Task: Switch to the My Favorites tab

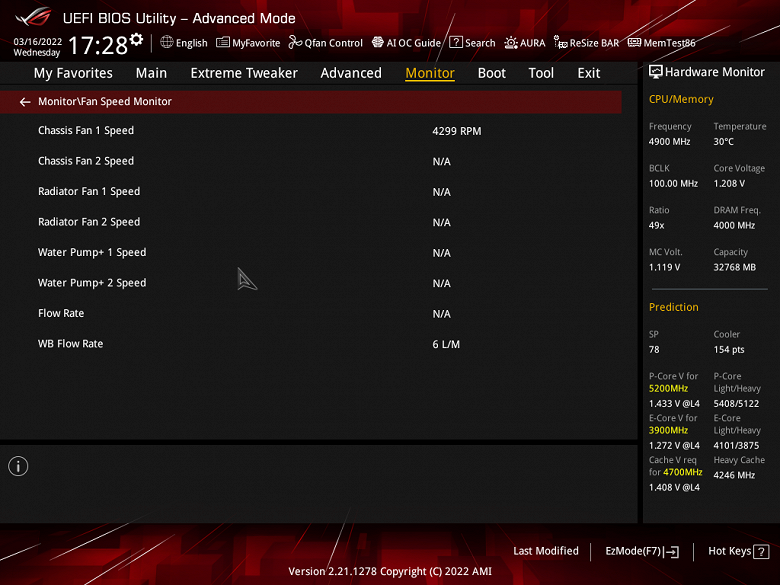Action: tap(73, 73)
